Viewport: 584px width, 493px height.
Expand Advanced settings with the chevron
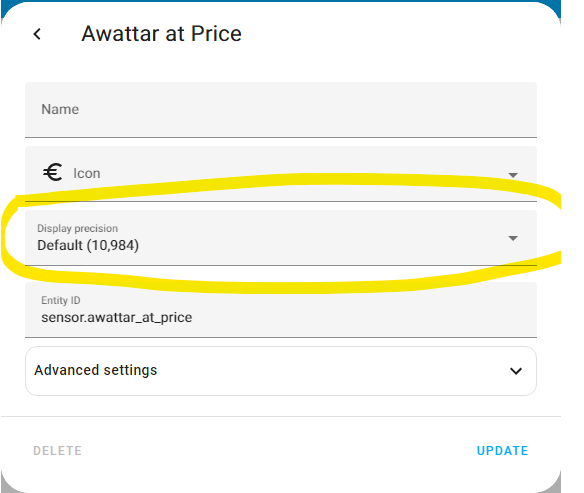point(516,371)
